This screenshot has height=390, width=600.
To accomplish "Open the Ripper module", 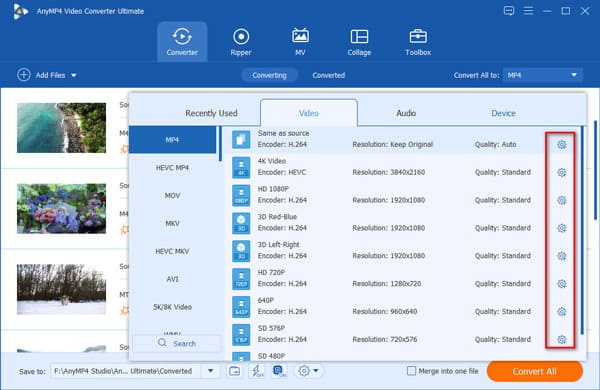I will 241,42.
